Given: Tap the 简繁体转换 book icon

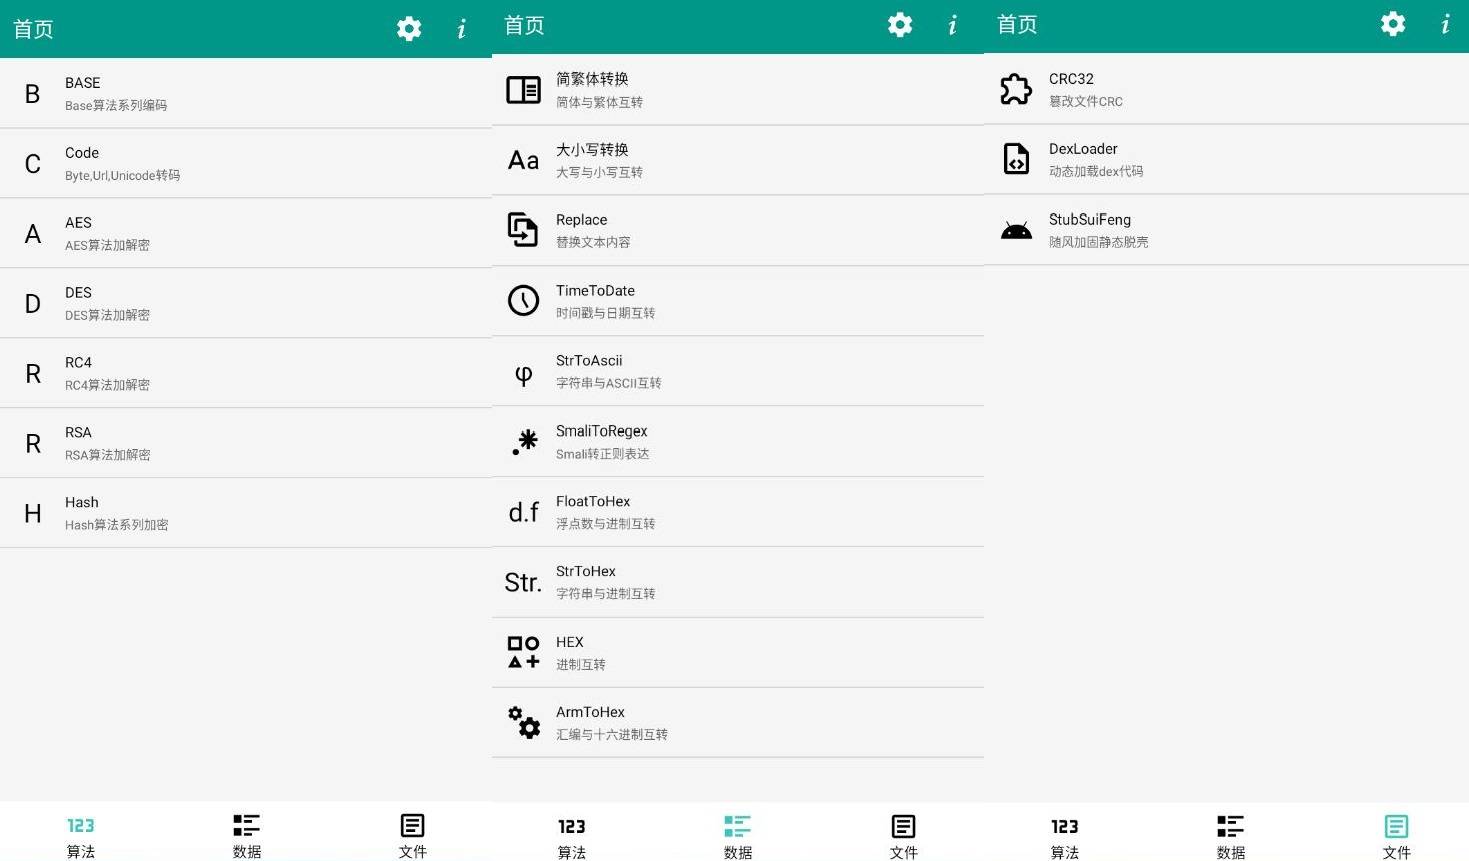Looking at the screenshot, I should [523, 90].
